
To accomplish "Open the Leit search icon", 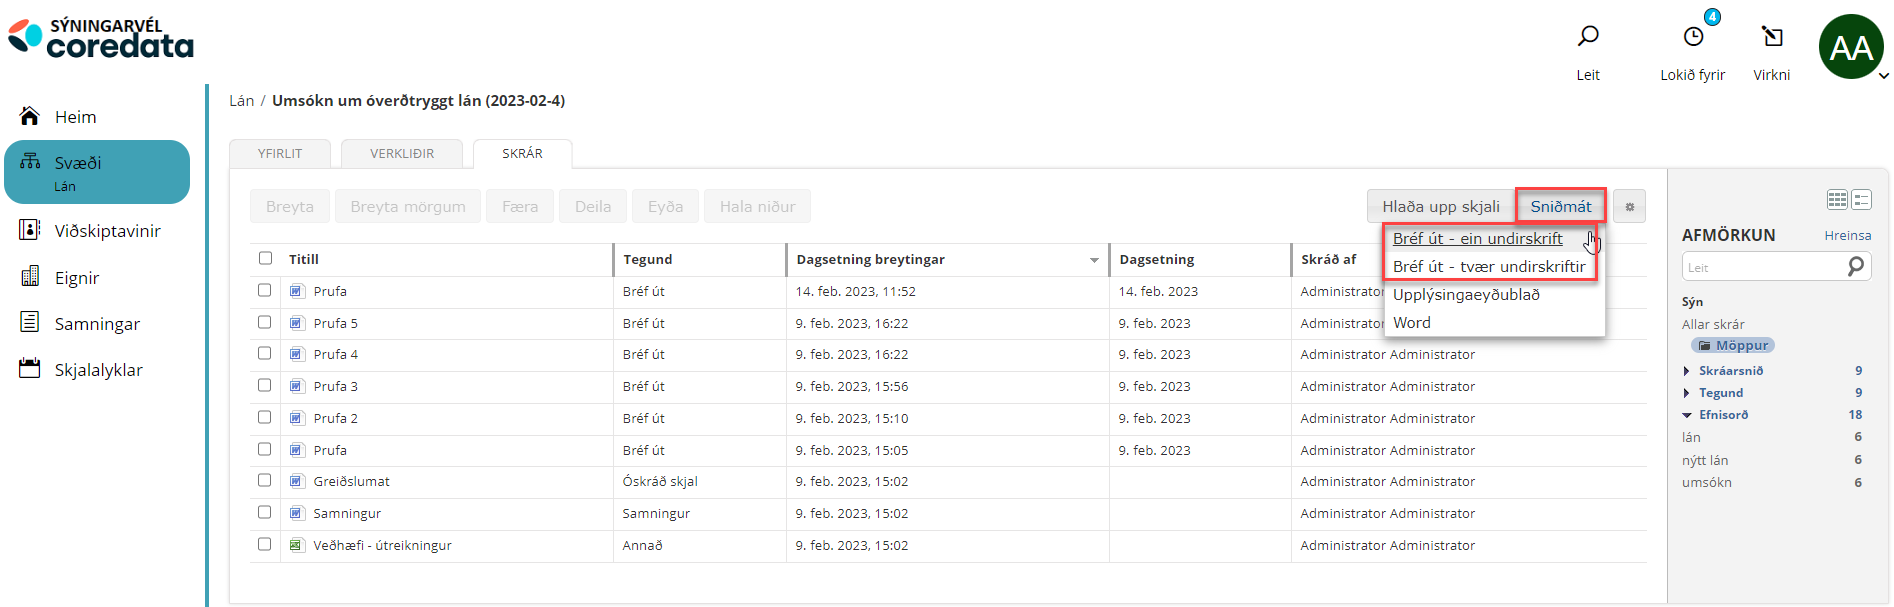I will 1588,38.
